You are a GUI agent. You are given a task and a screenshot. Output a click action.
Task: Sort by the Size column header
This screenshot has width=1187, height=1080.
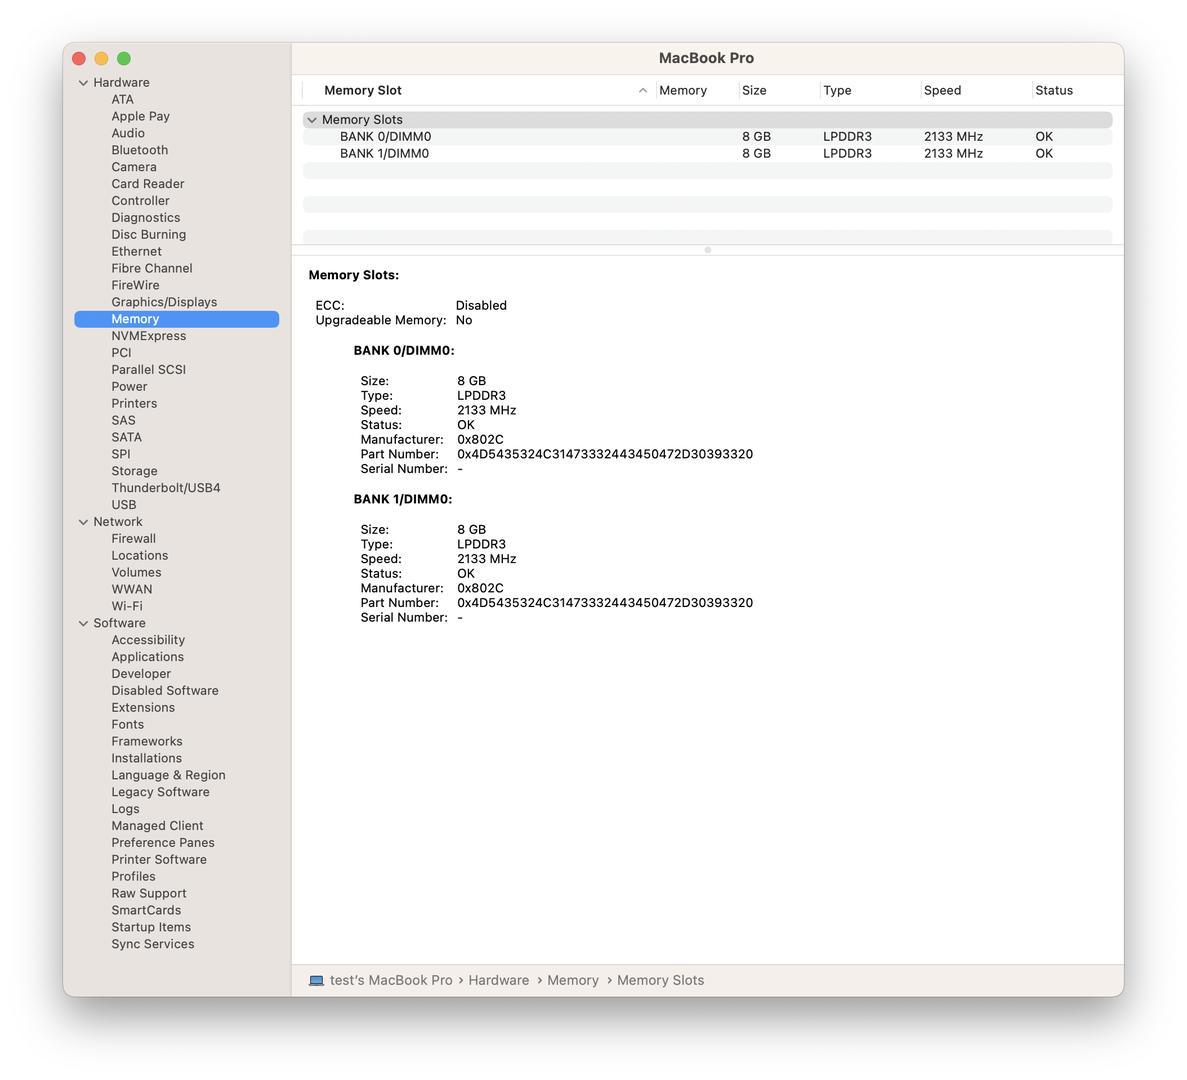tap(780, 90)
